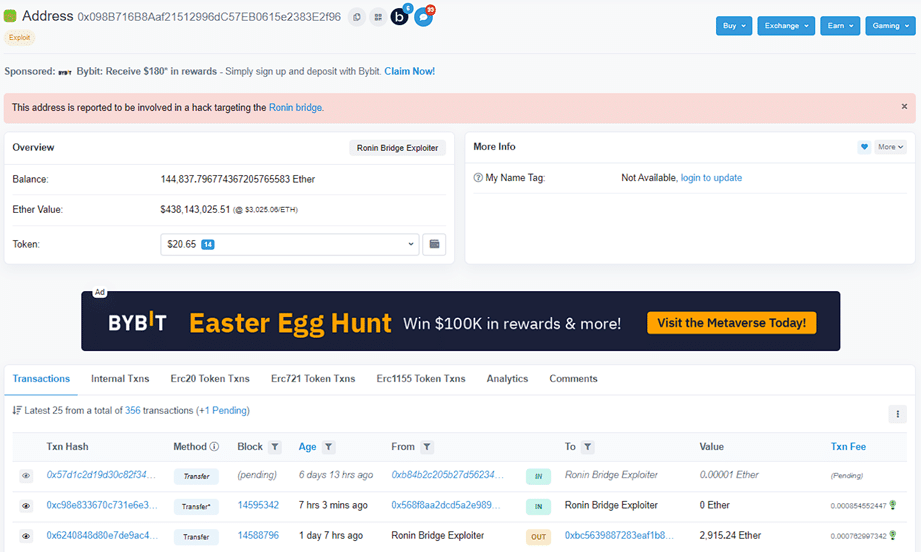Viewport: 921px width, 552px height.
Task: Expand the More dropdown in More Info
Action: coord(890,147)
